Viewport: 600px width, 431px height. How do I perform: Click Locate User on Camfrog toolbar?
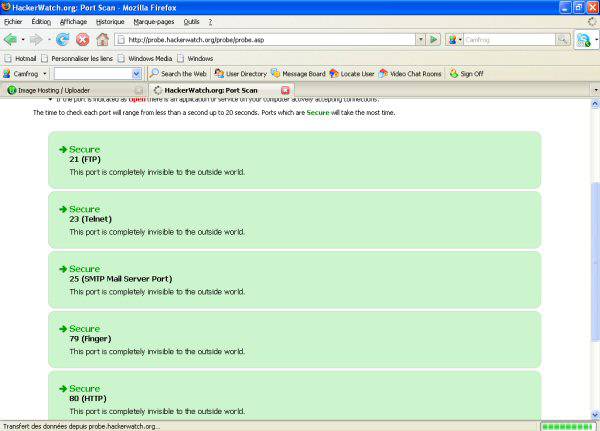tap(352, 73)
